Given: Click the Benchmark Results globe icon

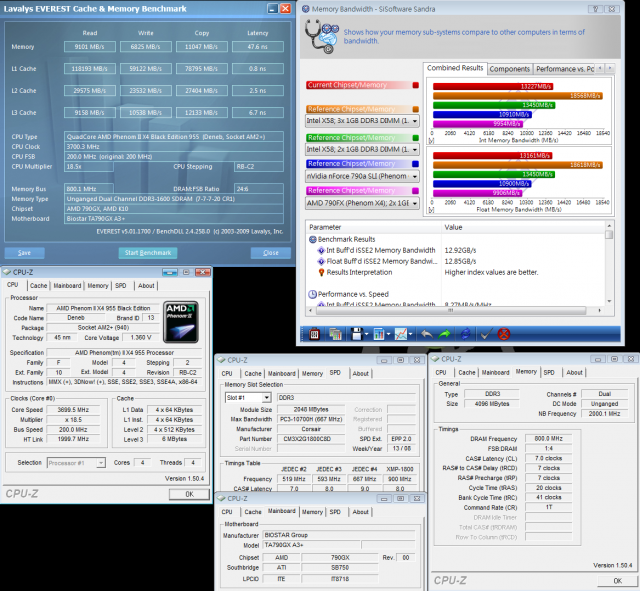Looking at the screenshot, I should pyautogui.click(x=313, y=240).
